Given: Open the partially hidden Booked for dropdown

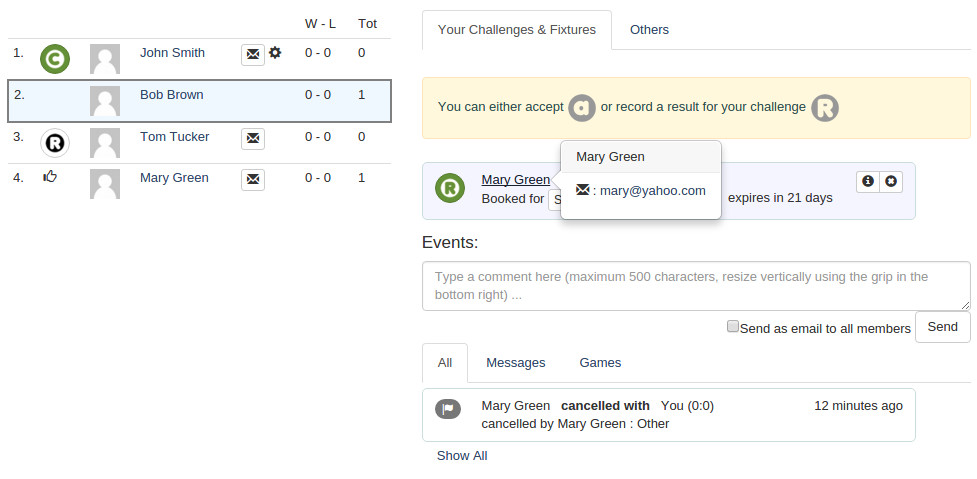Looking at the screenshot, I should (x=554, y=199).
